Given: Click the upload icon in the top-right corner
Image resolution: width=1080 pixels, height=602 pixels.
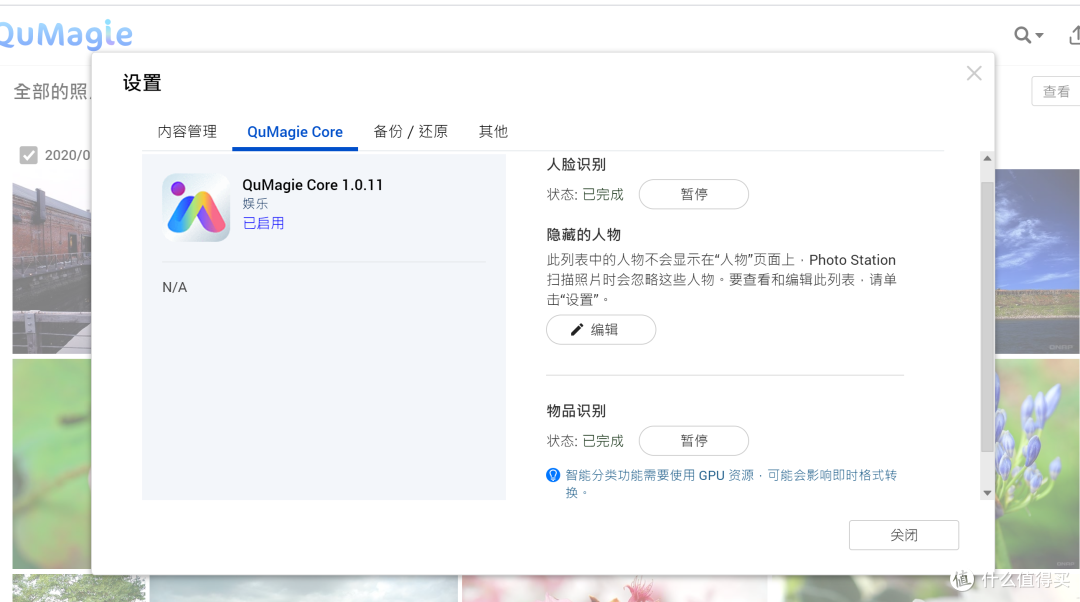Looking at the screenshot, I should coord(1074,34).
